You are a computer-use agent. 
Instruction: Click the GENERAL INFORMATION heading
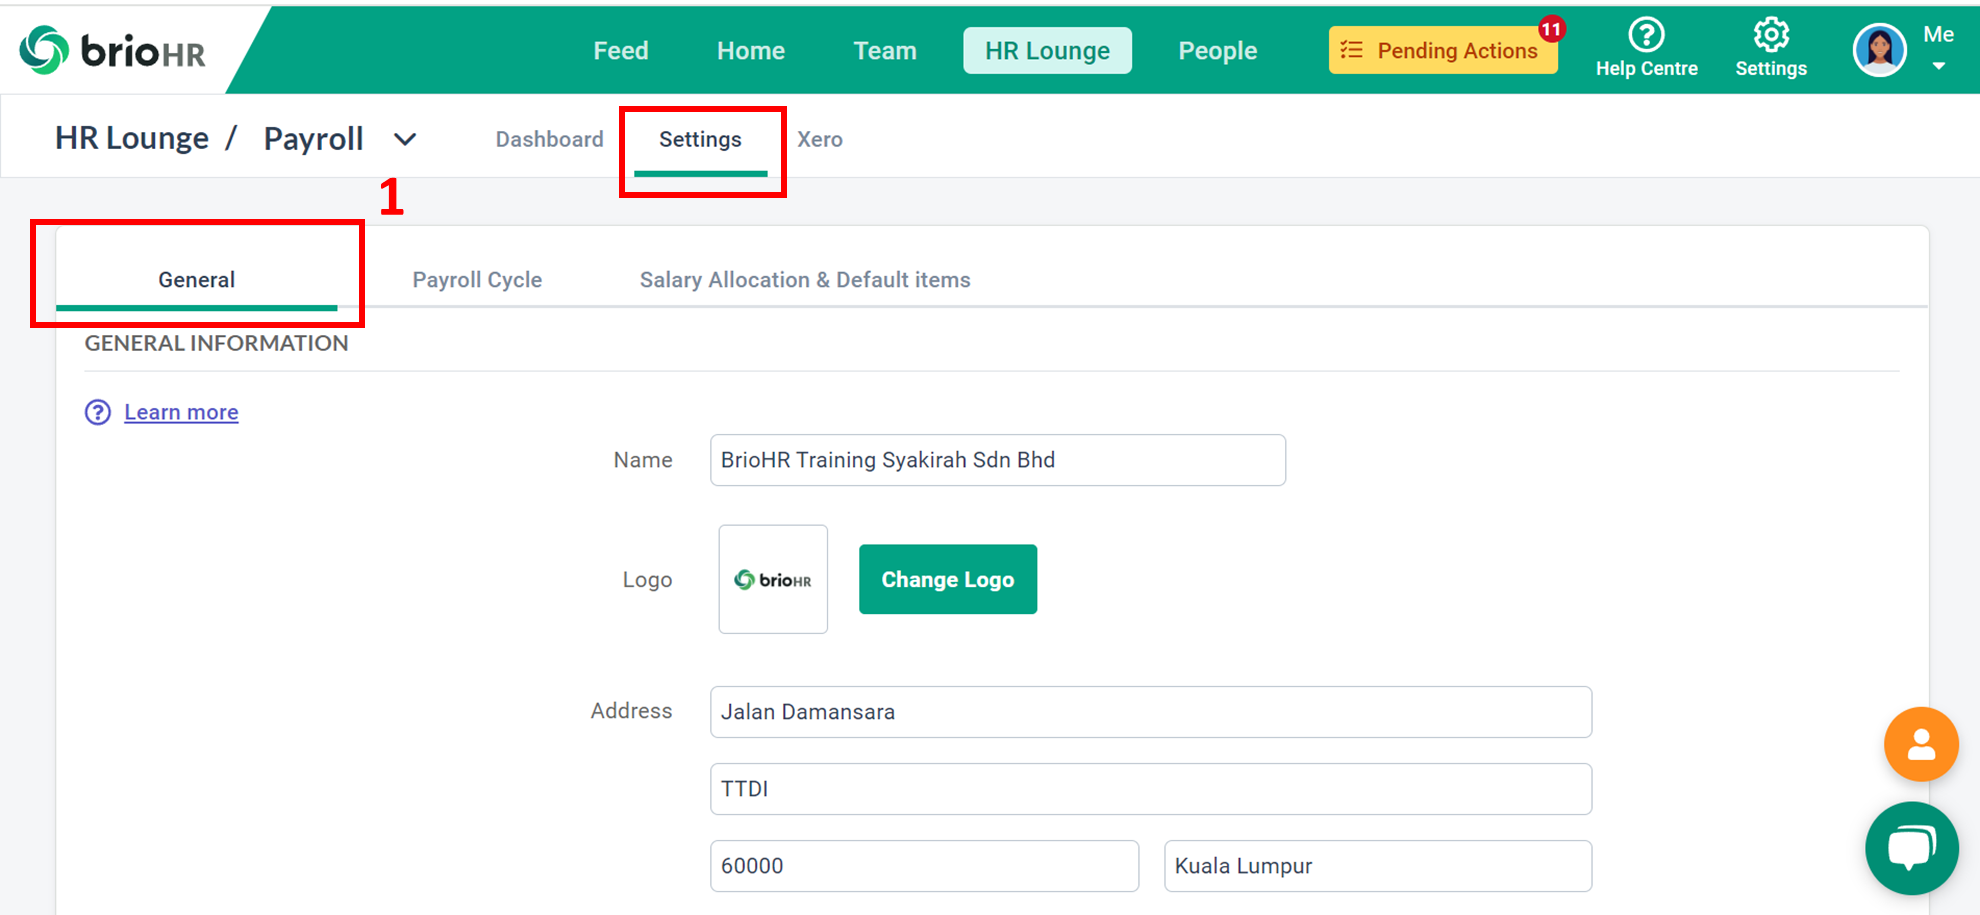pos(216,343)
